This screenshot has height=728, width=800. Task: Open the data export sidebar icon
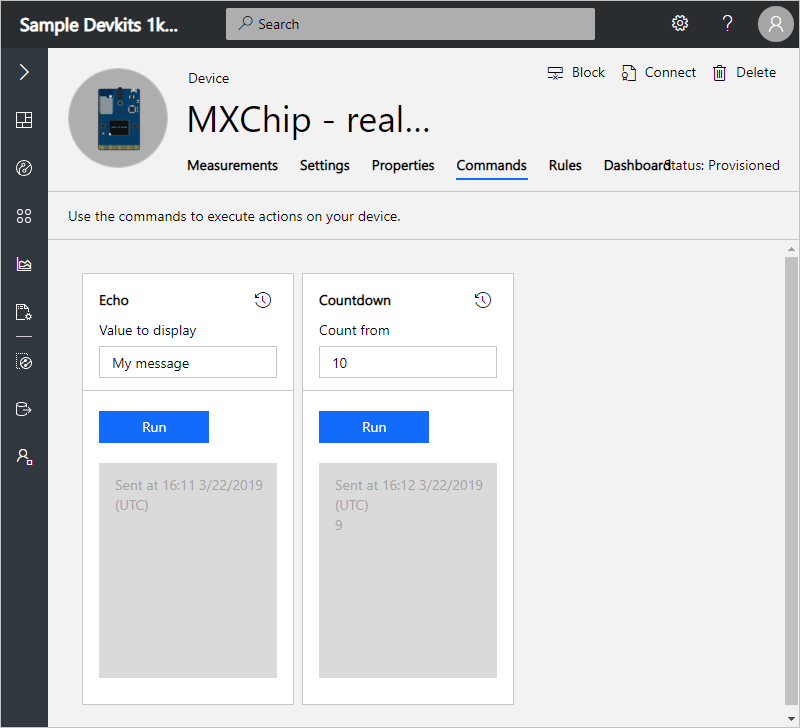point(24,408)
